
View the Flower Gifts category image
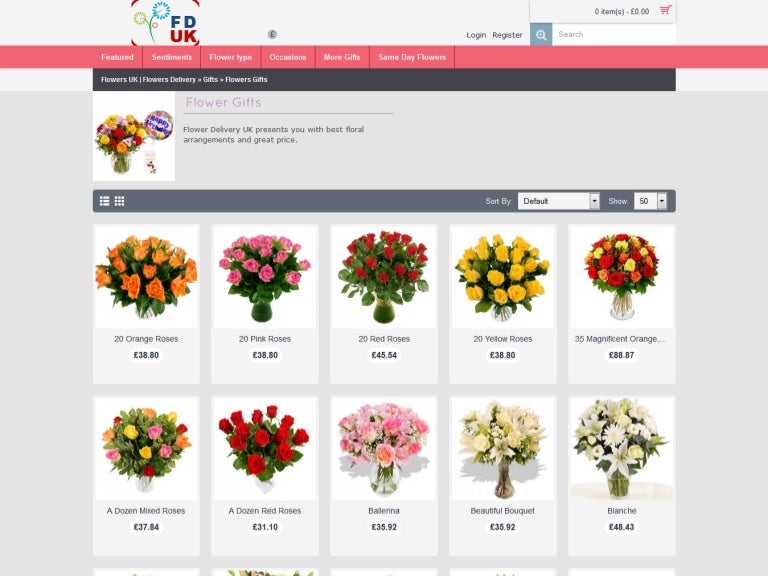click(x=134, y=138)
